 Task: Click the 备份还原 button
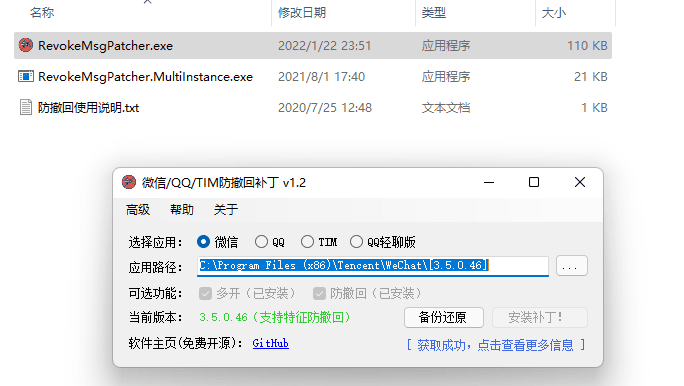pyautogui.click(x=444, y=317)
